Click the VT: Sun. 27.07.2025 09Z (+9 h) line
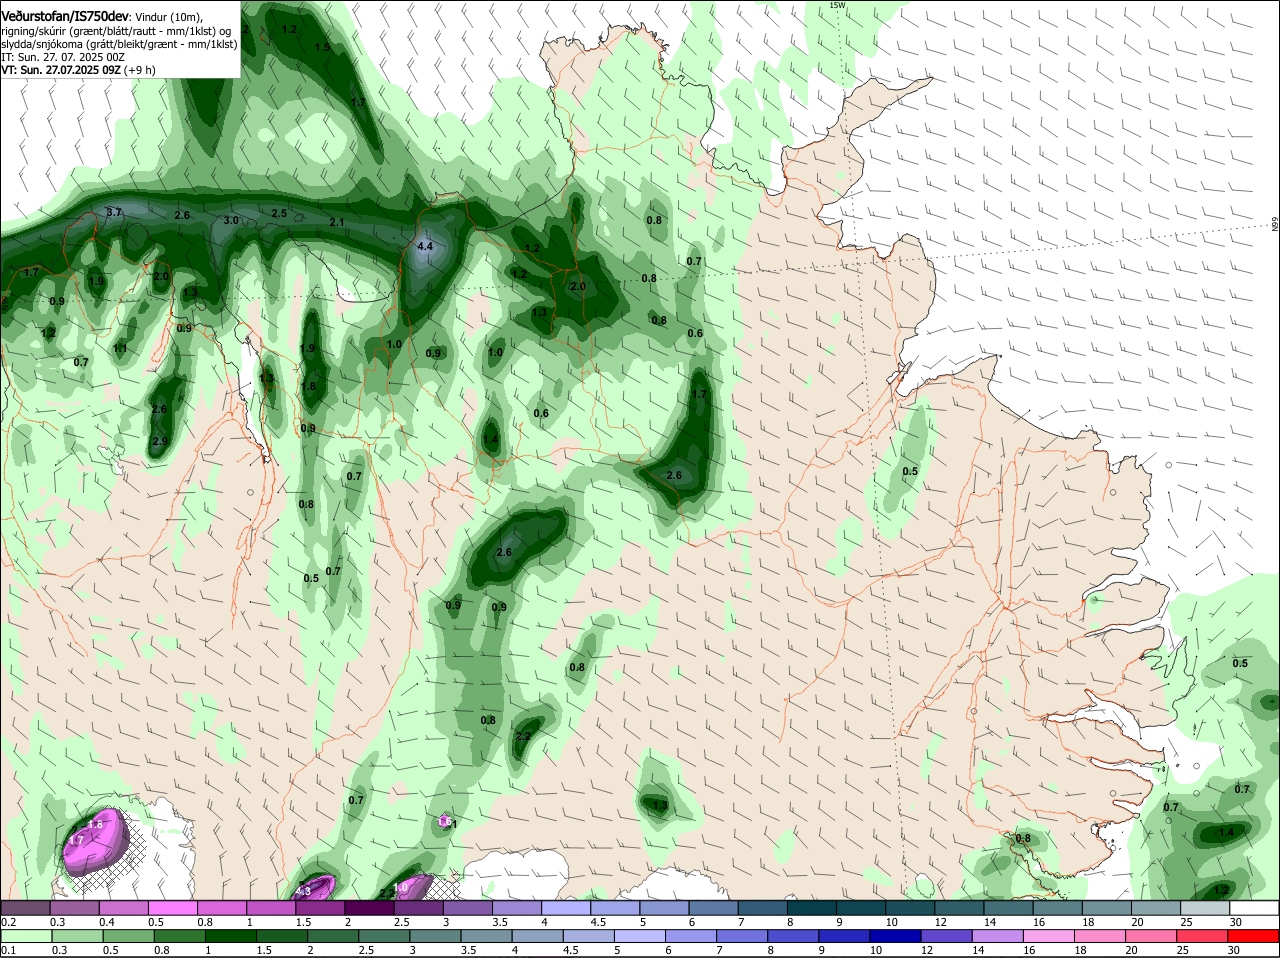1280x958 pixels. tap(78, 70)
